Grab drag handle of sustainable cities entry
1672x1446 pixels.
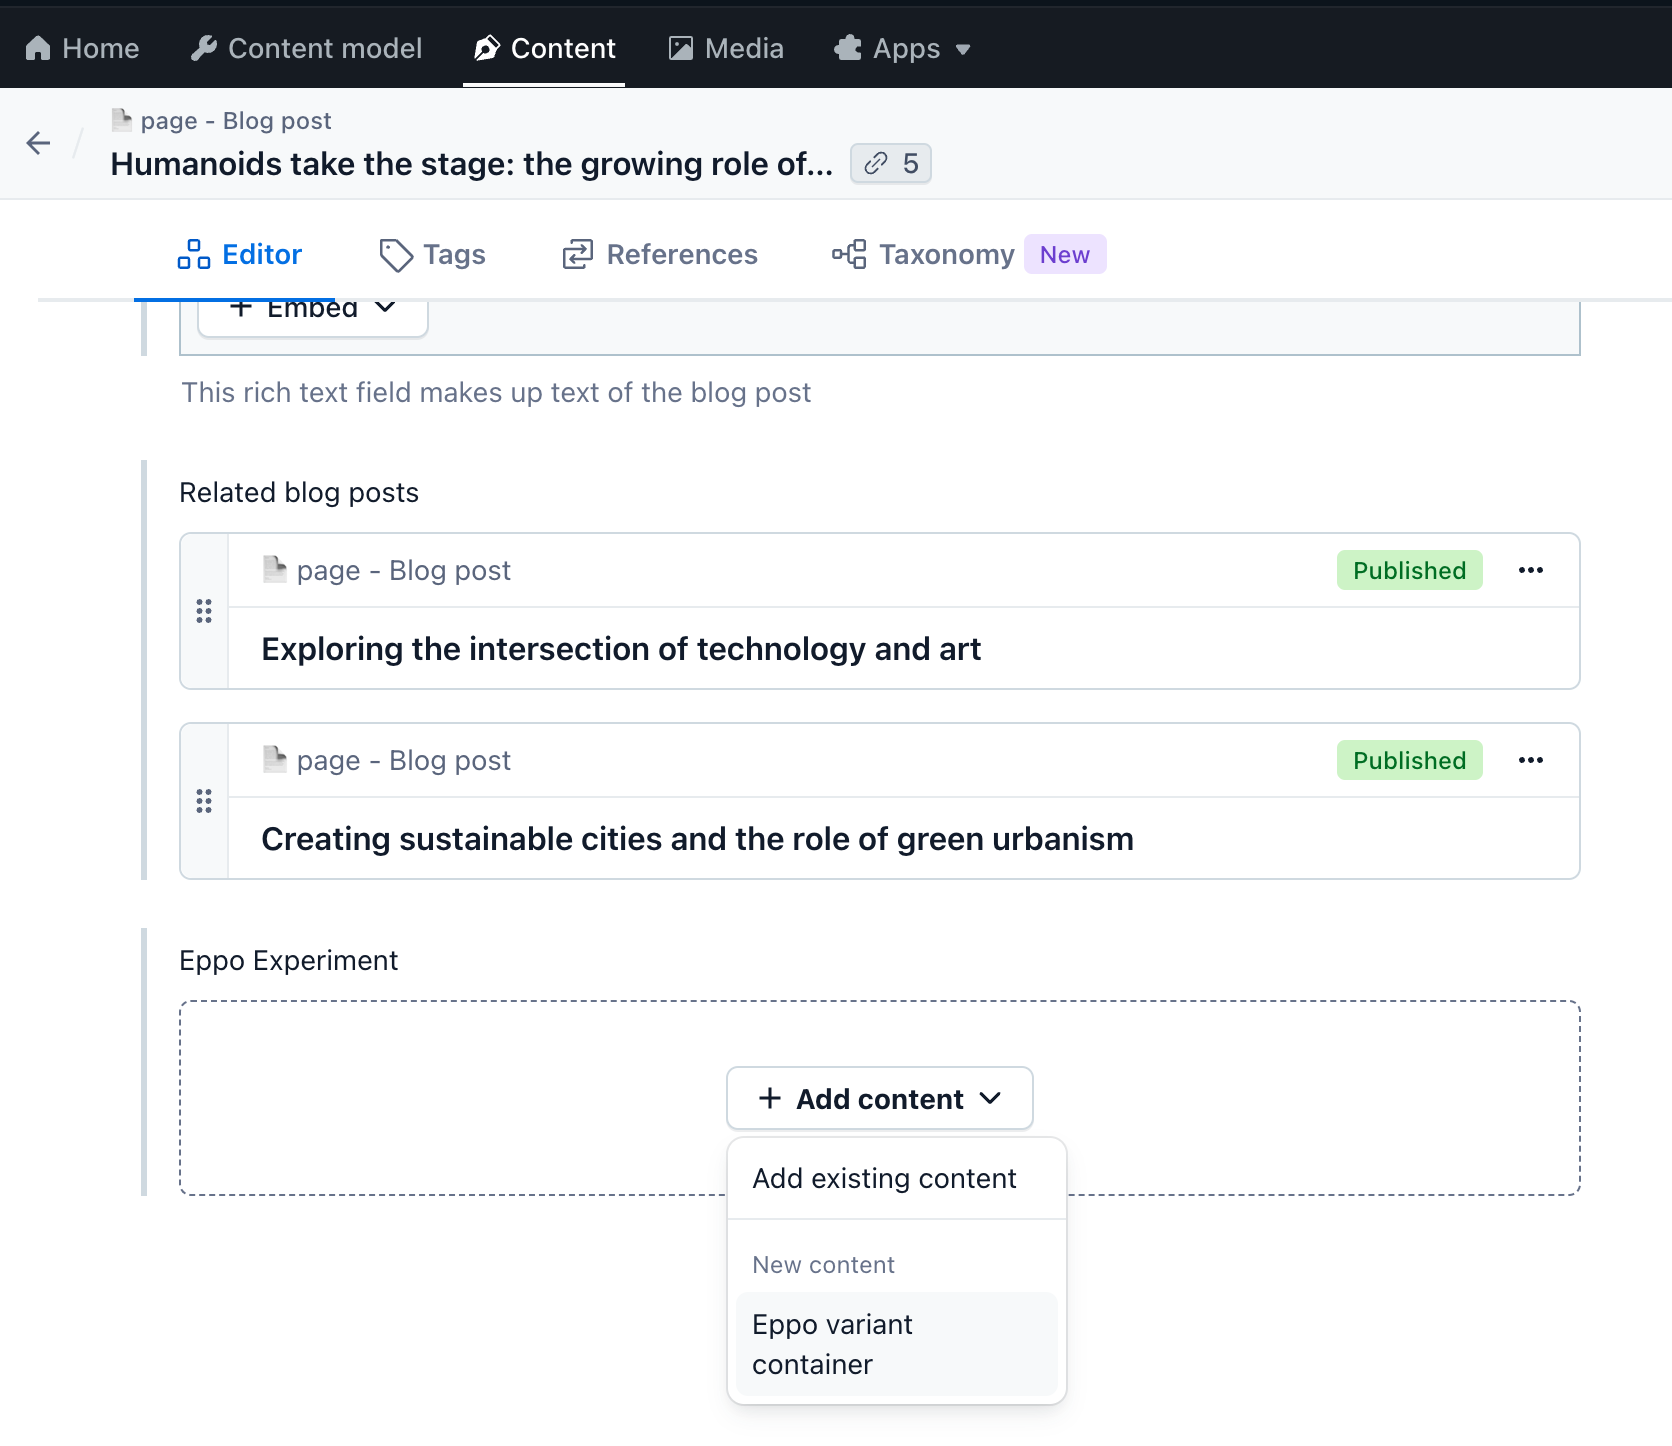pyautogui.click(x=204, y=801)
